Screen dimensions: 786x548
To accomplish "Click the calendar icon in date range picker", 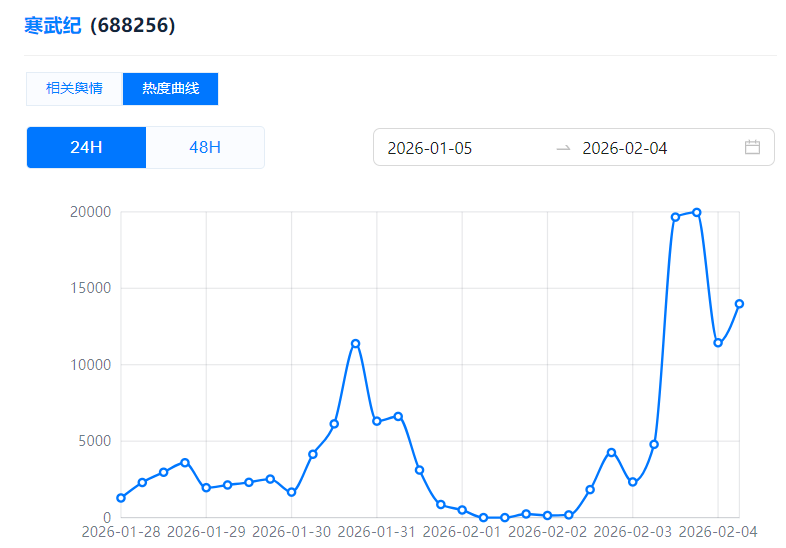I will click(x=752, y=148).
